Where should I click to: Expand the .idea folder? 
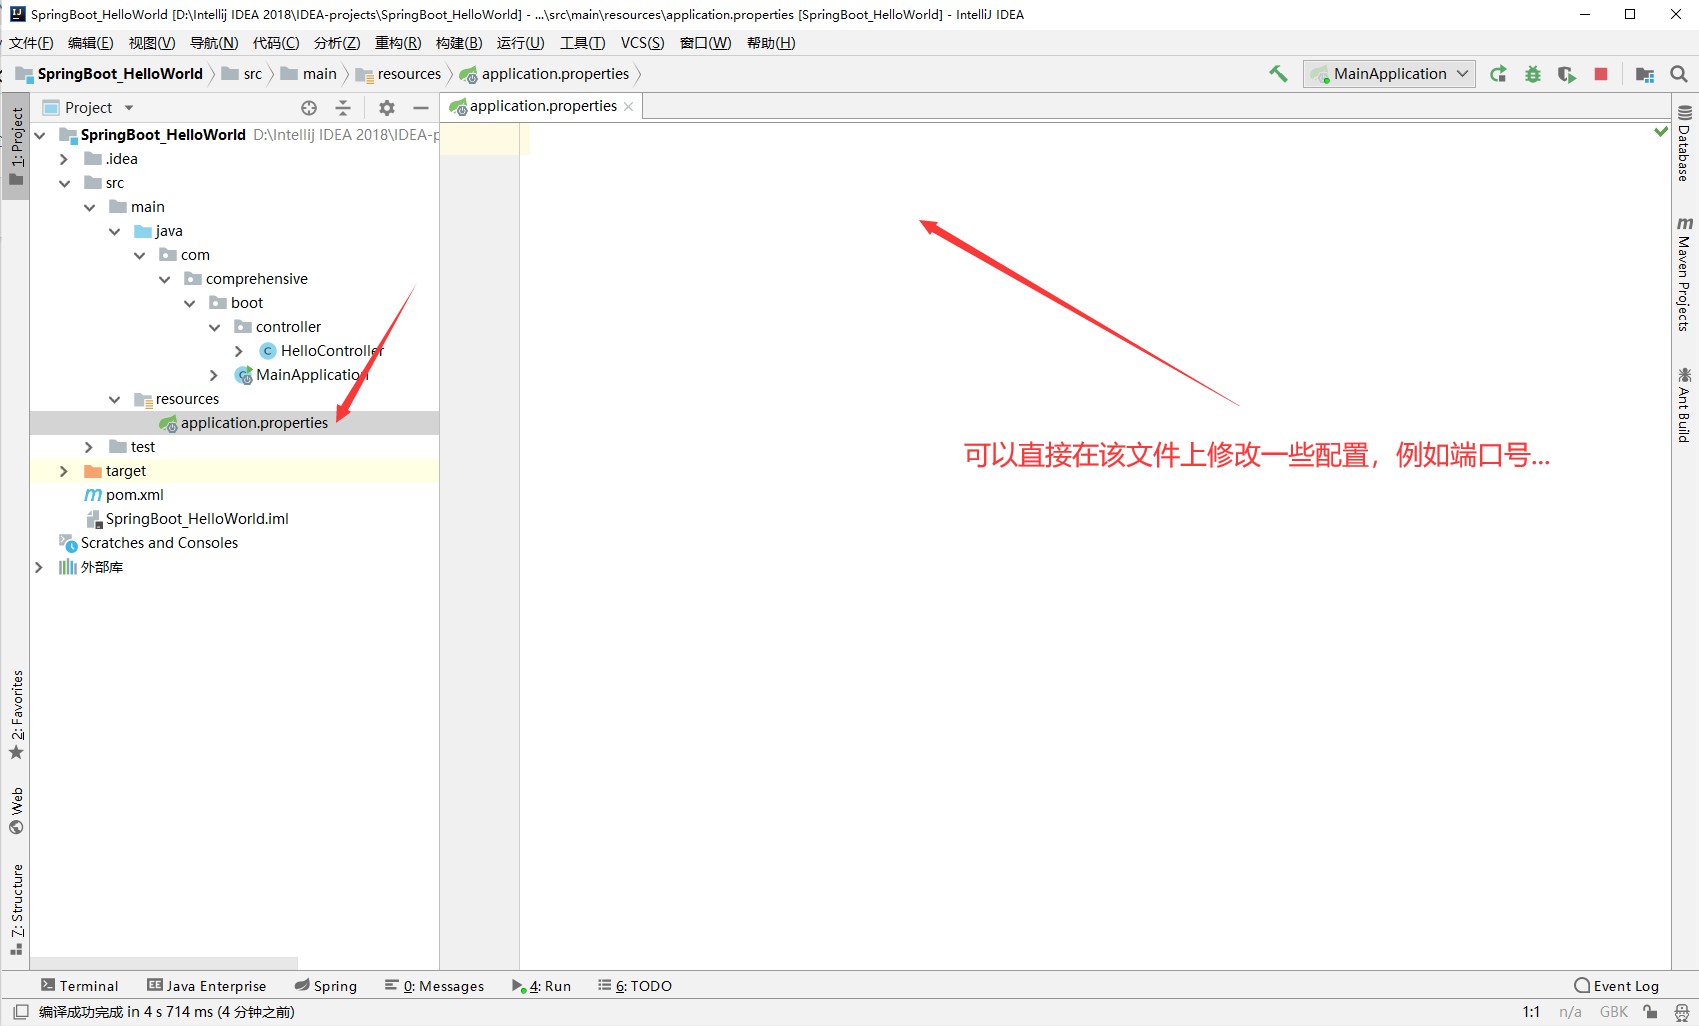(64, 159)
